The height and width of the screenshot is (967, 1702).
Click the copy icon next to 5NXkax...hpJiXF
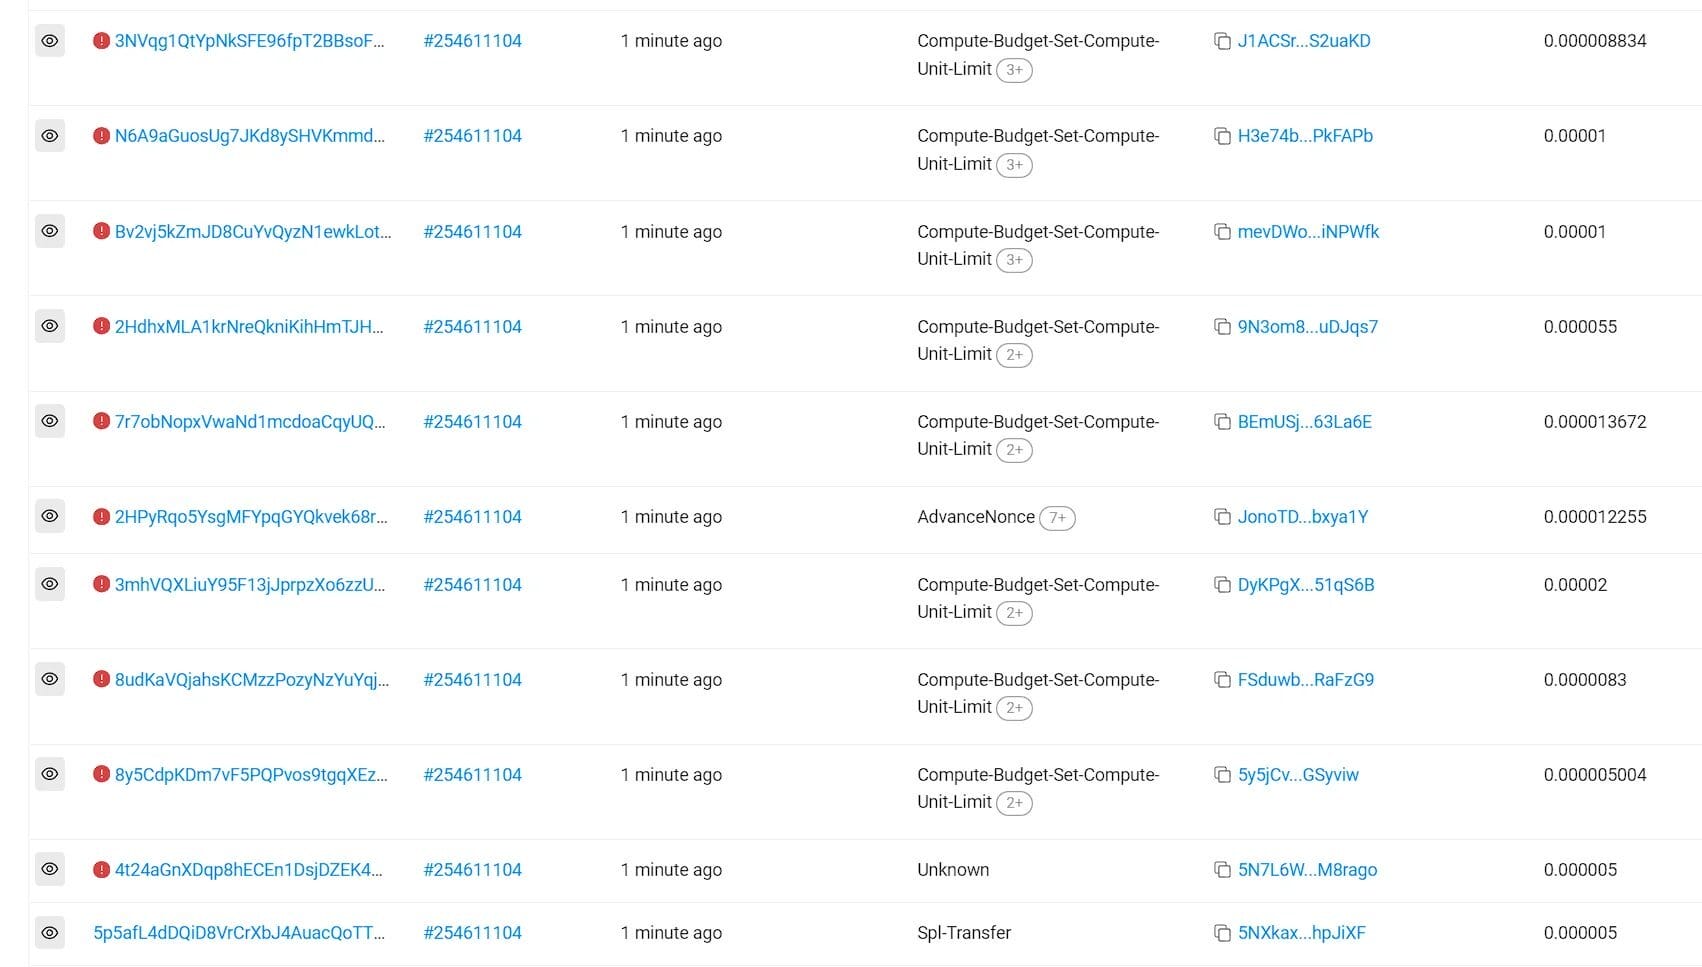[1221, 933]
